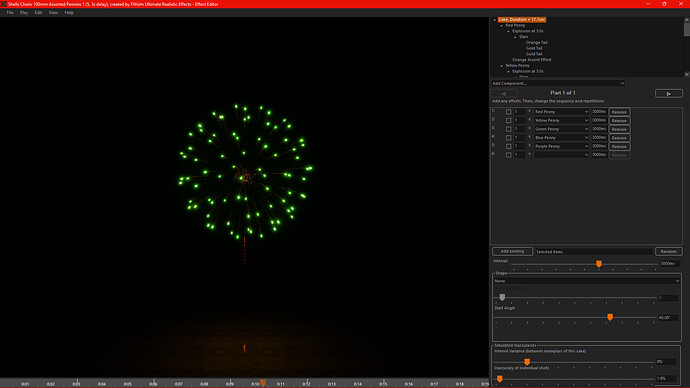Select Orange Accent Effect in the tree
Viewport: 690px width, 388px height.
tap(532, 60)
